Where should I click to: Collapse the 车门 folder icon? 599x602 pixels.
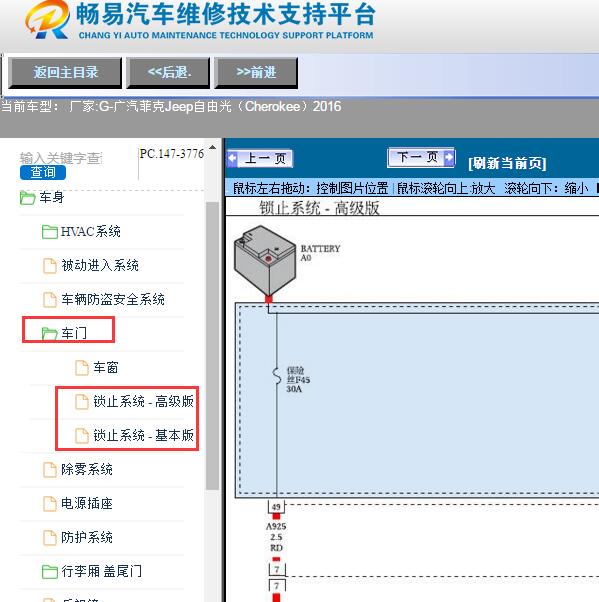[x=50, y=334]
